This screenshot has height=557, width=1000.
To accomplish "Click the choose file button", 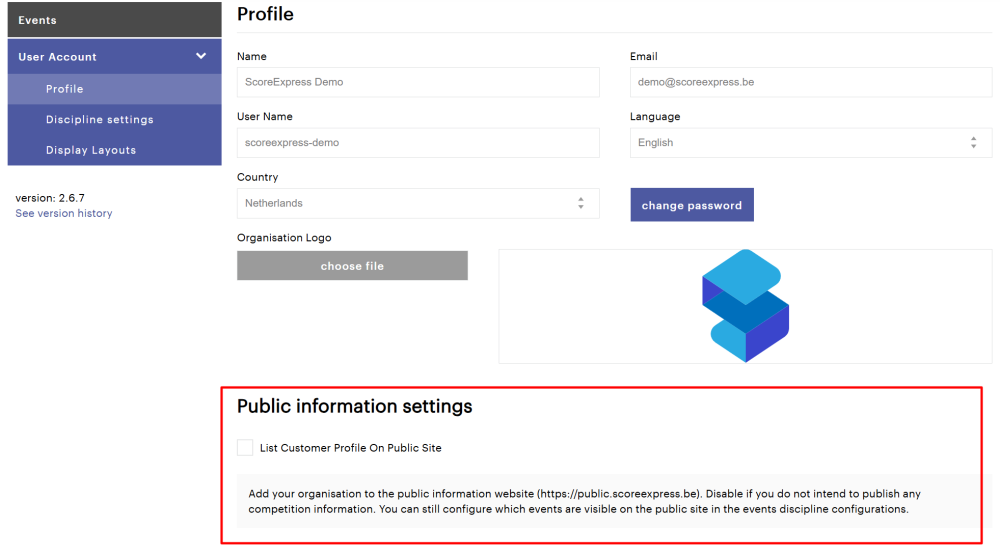I will tap(352, 266).
